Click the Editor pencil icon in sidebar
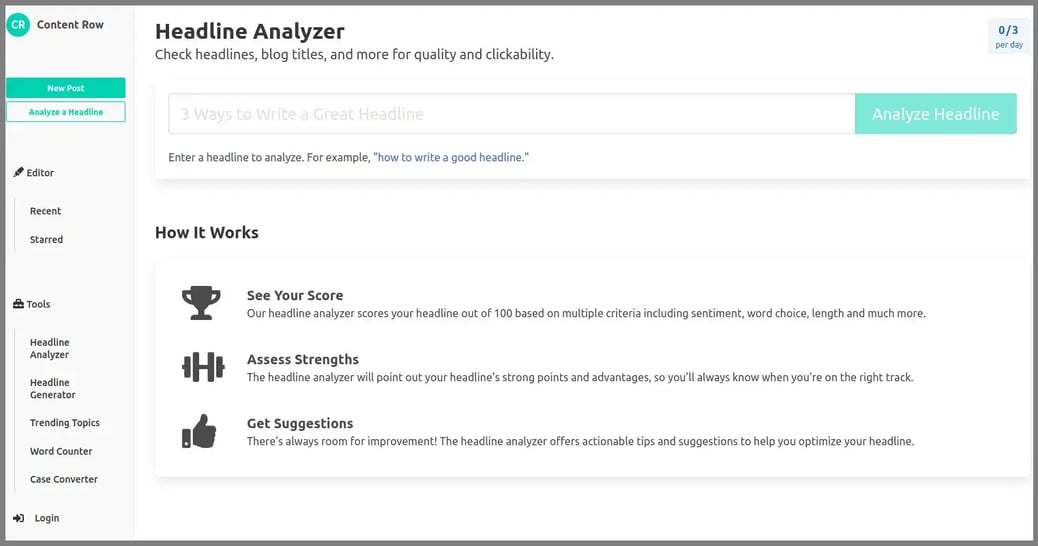The image size is (1038, 546). click(18, 173)
